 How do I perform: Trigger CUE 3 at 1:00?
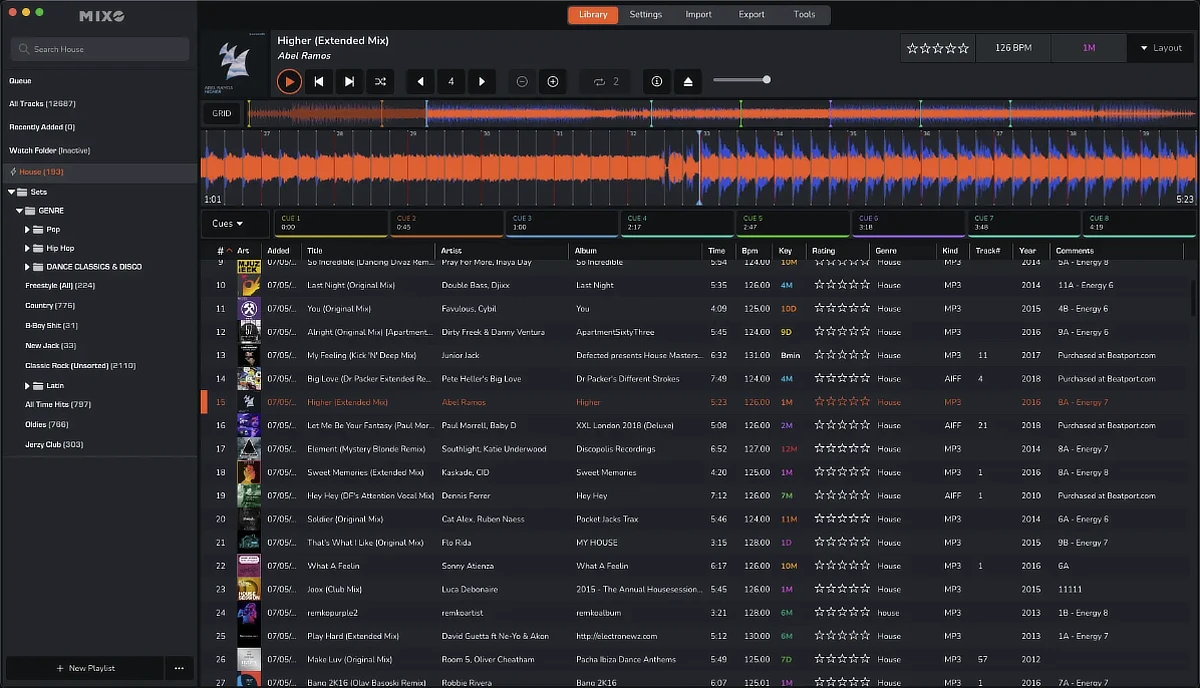(562, 223)
